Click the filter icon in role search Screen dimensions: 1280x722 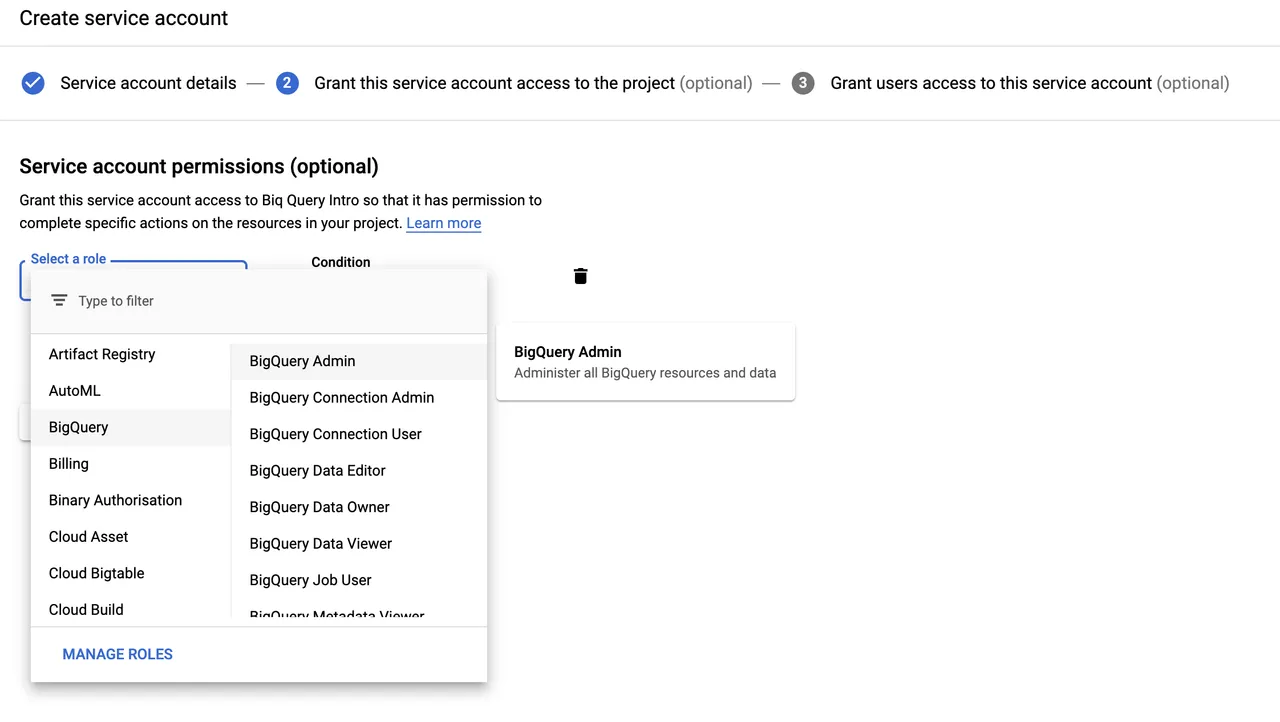(59, 300)
